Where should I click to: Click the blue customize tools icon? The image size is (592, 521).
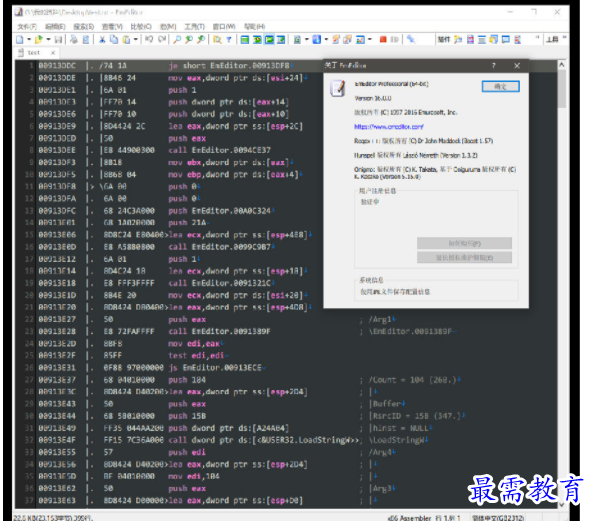pos(411,39)
